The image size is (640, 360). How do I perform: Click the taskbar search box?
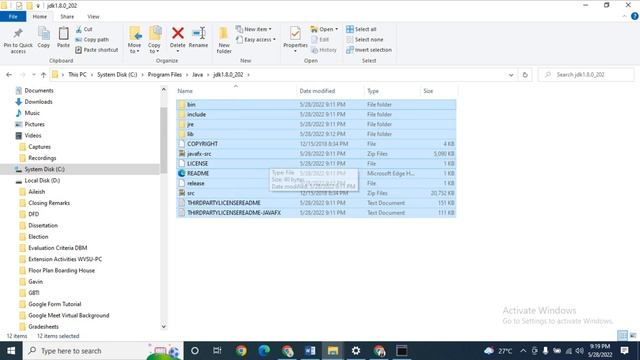pos(103,351)
